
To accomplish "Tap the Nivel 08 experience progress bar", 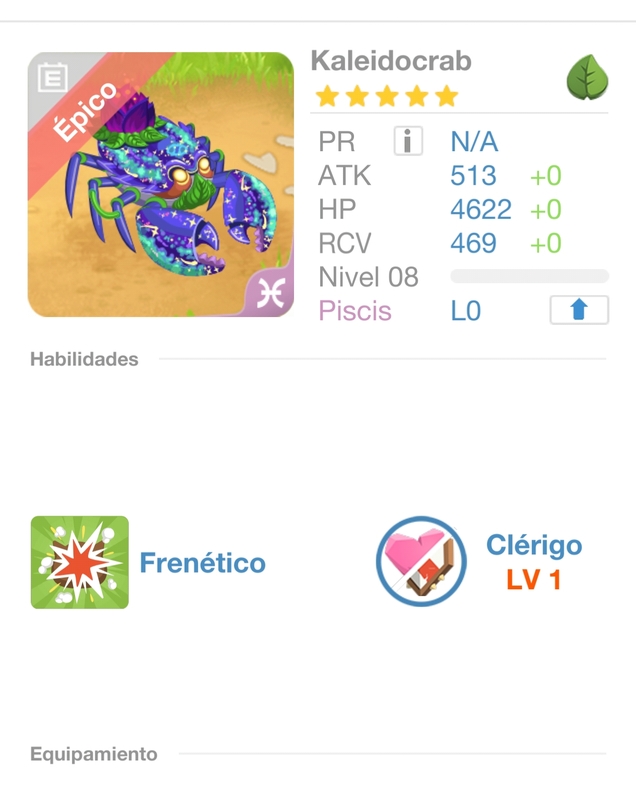I will coord(529,276).
